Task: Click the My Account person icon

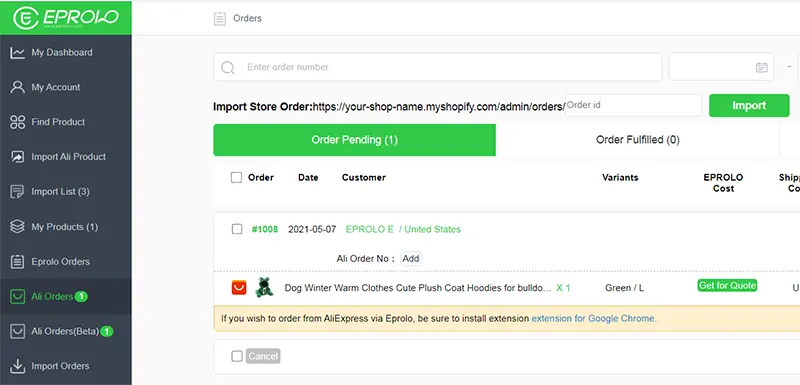Action: click(x=17, y=87)
